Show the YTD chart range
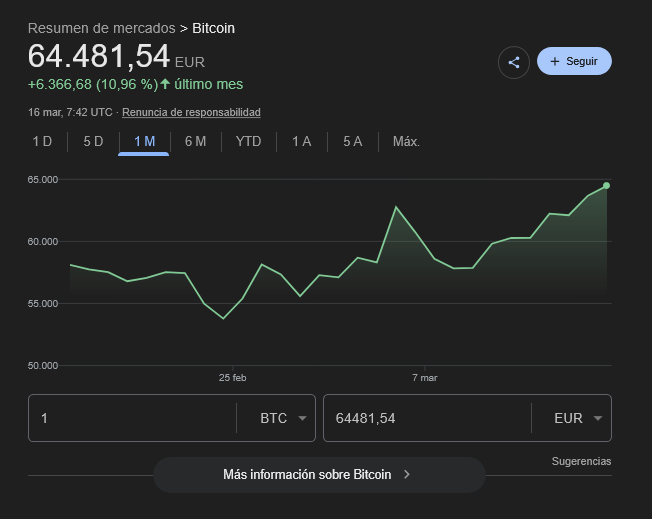The width and height of the screenshot is (652, 519). pyautogui.click(x=248, y=141)
